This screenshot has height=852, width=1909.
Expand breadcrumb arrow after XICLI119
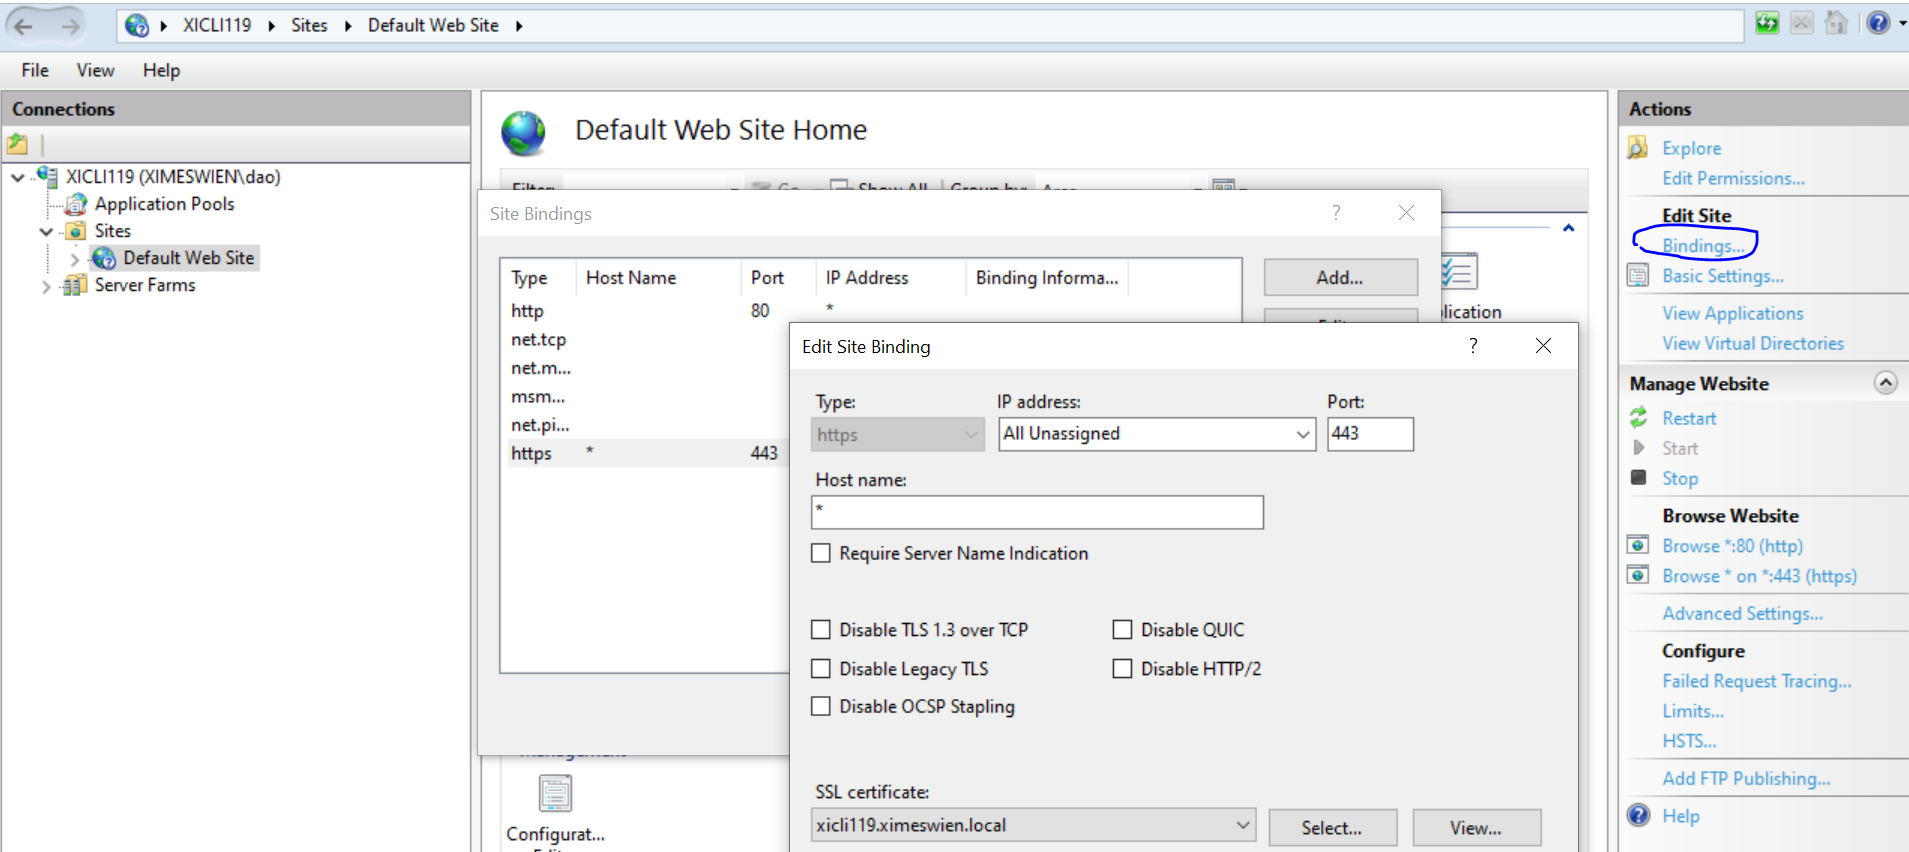[x=271, y=26]
